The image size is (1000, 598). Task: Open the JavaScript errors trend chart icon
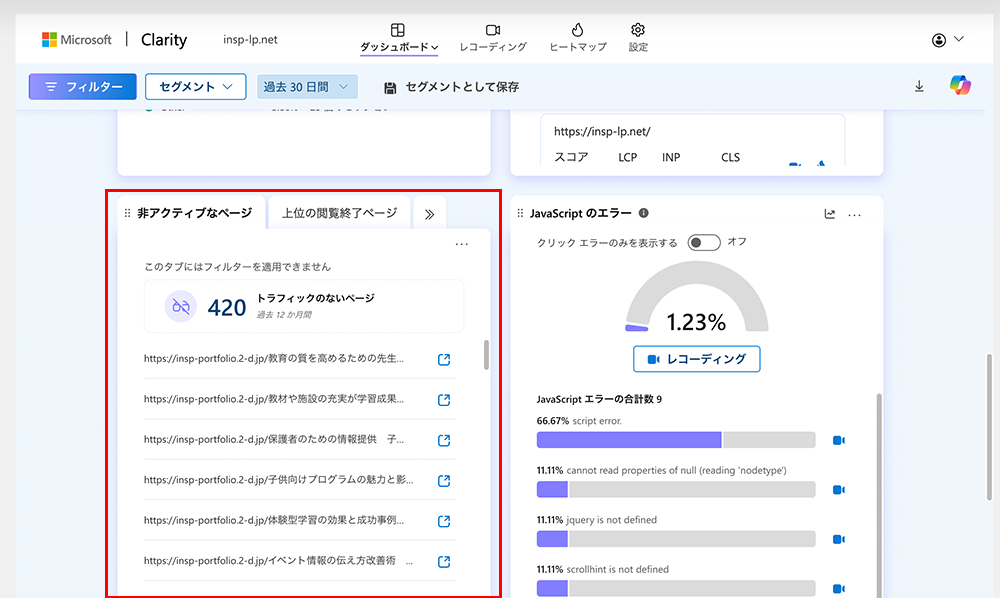pos(830,214)
